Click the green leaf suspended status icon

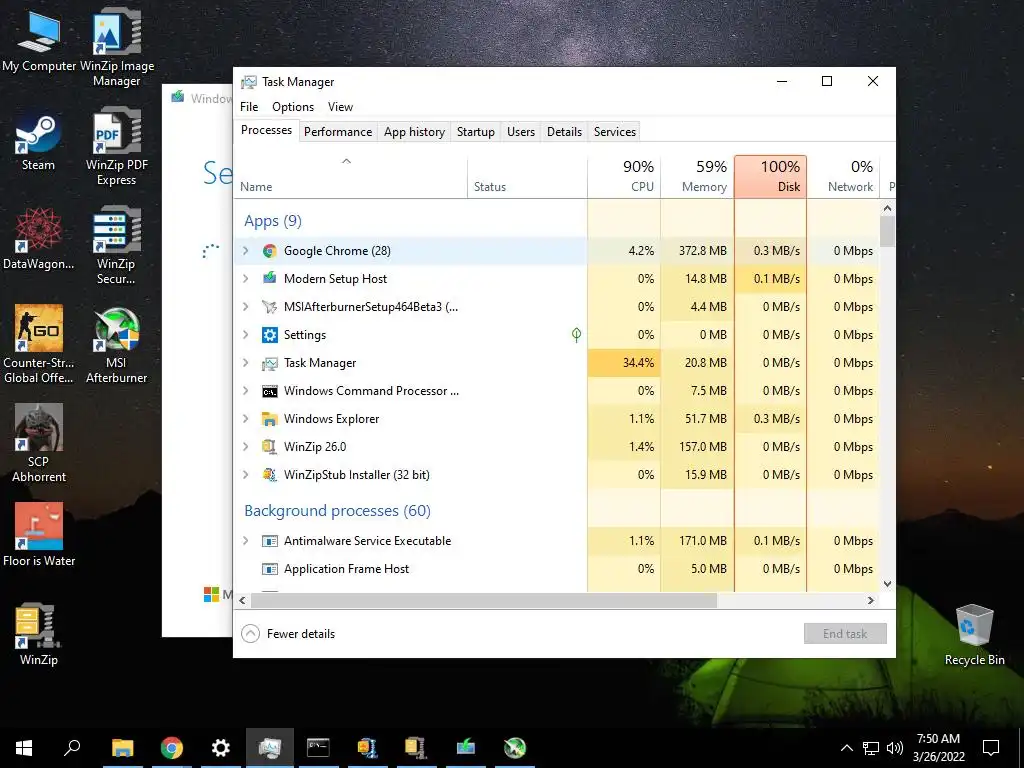[576, 335]
